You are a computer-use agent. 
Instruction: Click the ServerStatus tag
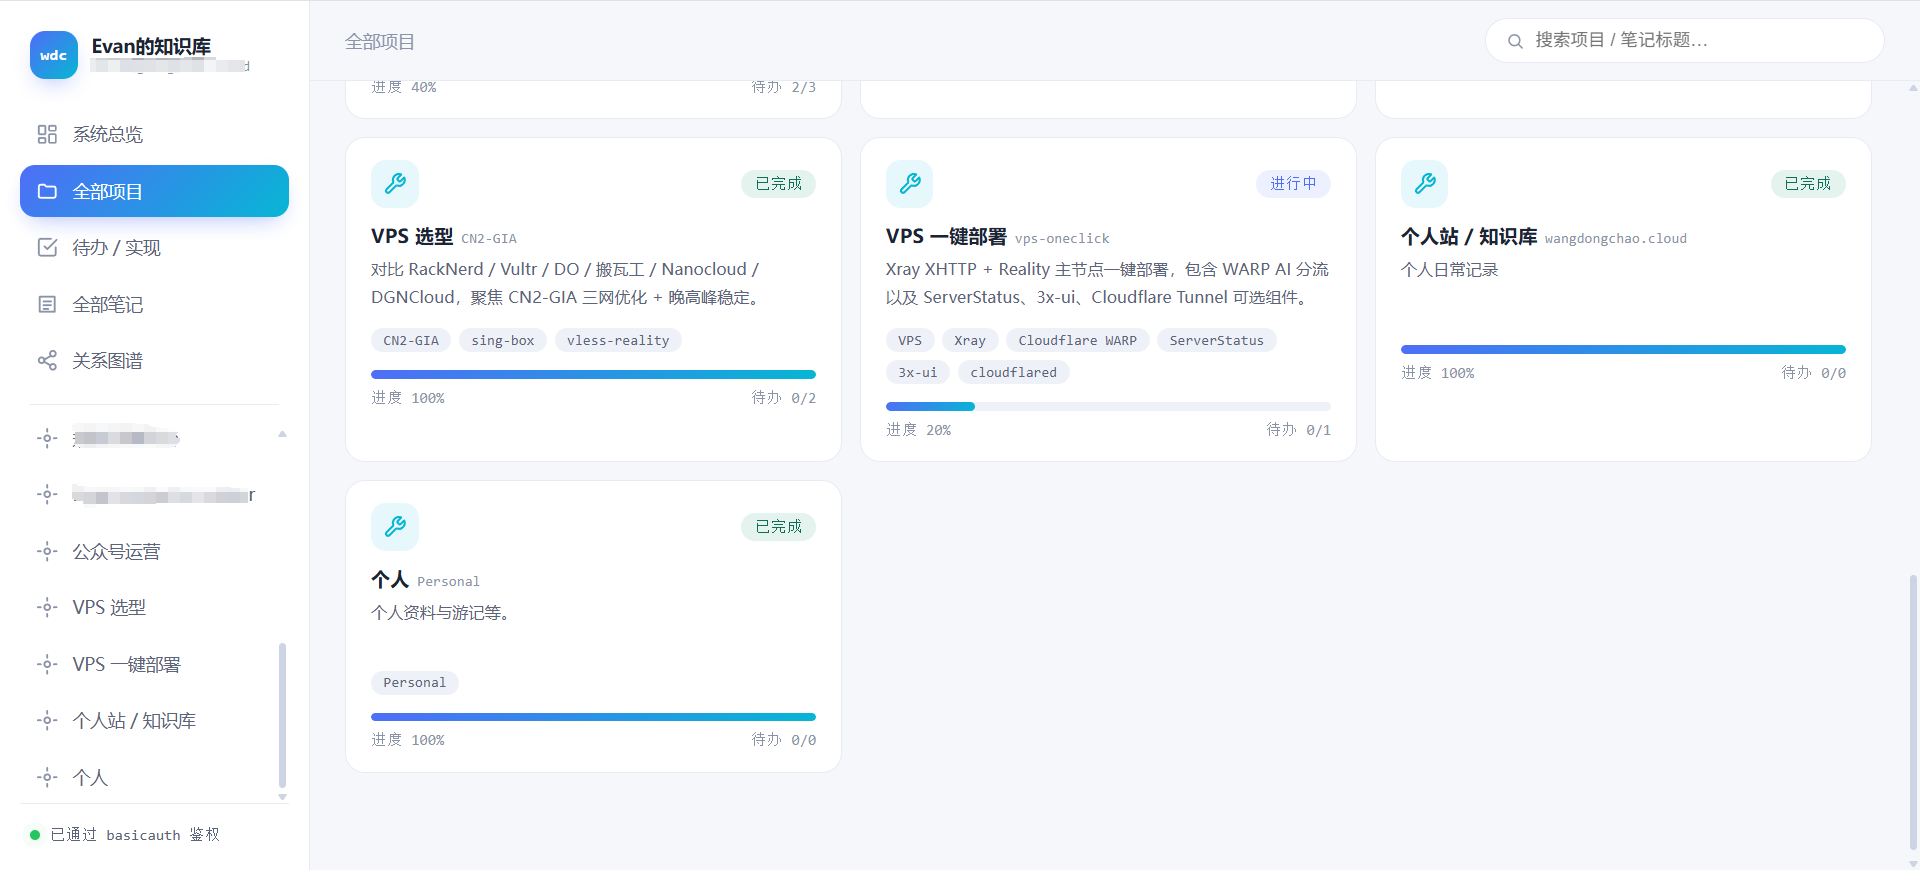coord(1217,341)
